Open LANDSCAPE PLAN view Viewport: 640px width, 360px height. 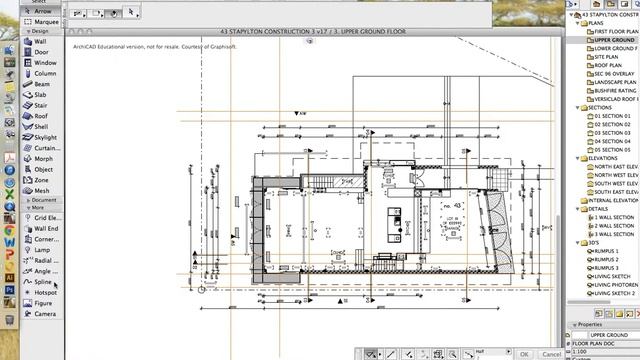coord(611,82)
